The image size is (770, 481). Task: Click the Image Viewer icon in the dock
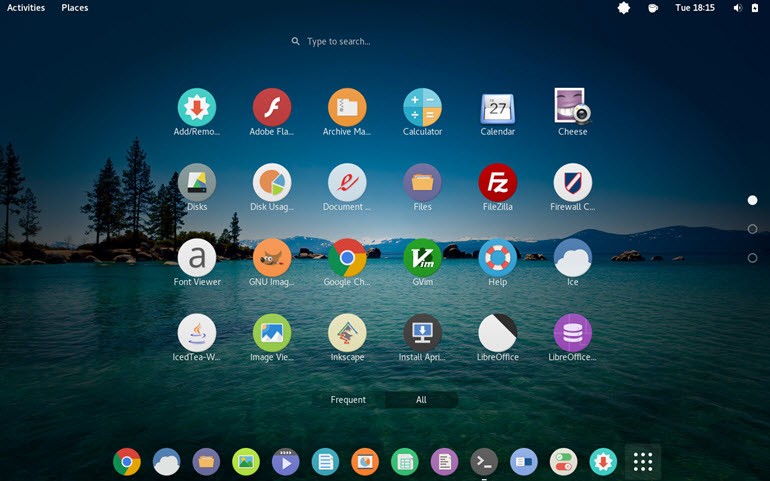click(246, 462)
